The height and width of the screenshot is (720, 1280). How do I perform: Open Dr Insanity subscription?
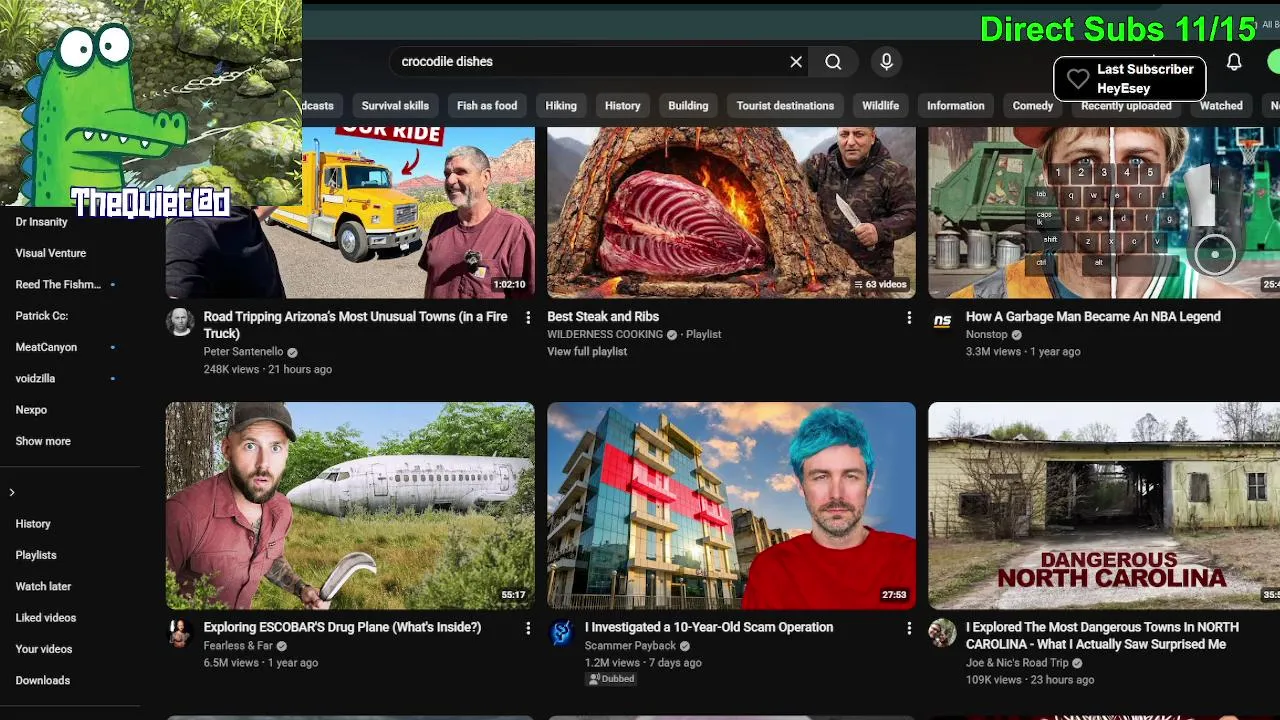[x=42, y=222]
